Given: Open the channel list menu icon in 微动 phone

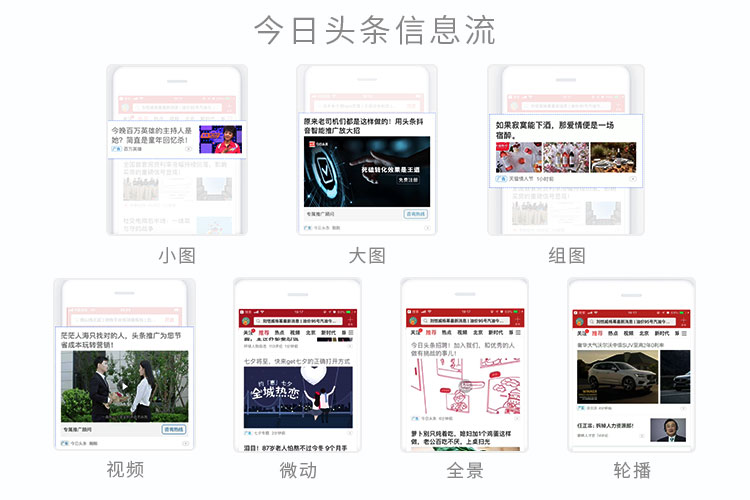Looking at the screenshot, I should coord(351,332).
